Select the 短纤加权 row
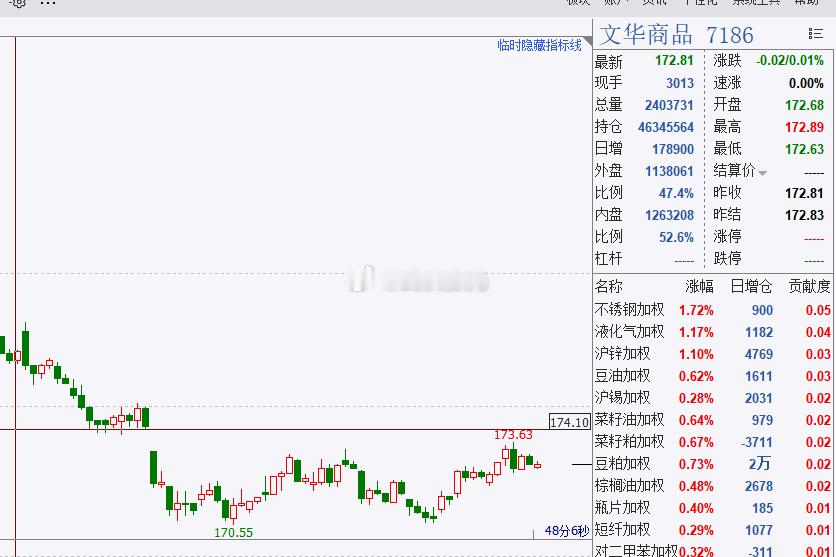 point(713,530)
